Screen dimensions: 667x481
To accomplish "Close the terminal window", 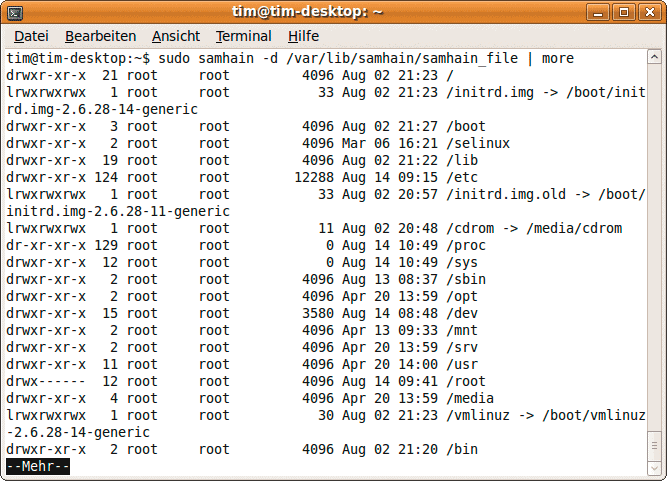I will point(650,12).
